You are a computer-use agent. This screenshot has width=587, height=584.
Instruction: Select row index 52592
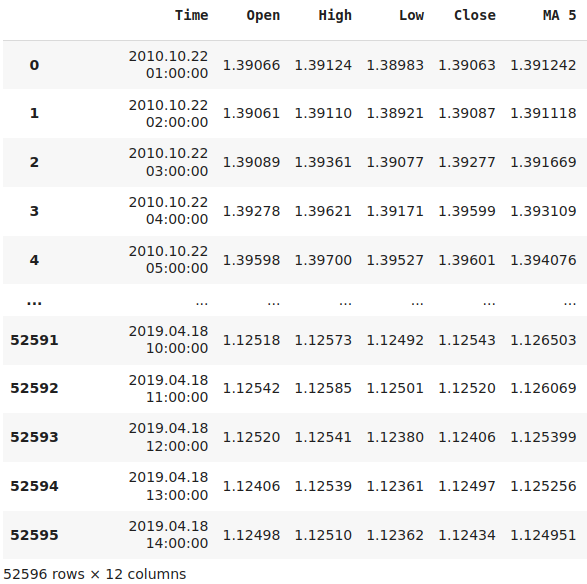point(34,388)
